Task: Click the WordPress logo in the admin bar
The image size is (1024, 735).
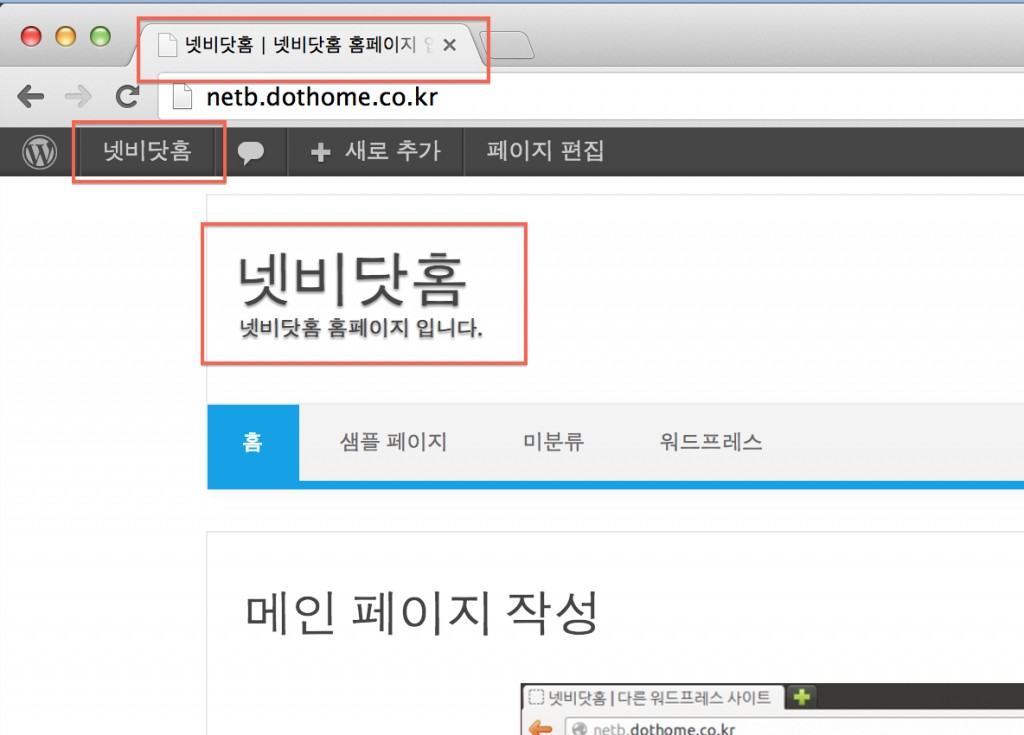Action: (40, 152)
